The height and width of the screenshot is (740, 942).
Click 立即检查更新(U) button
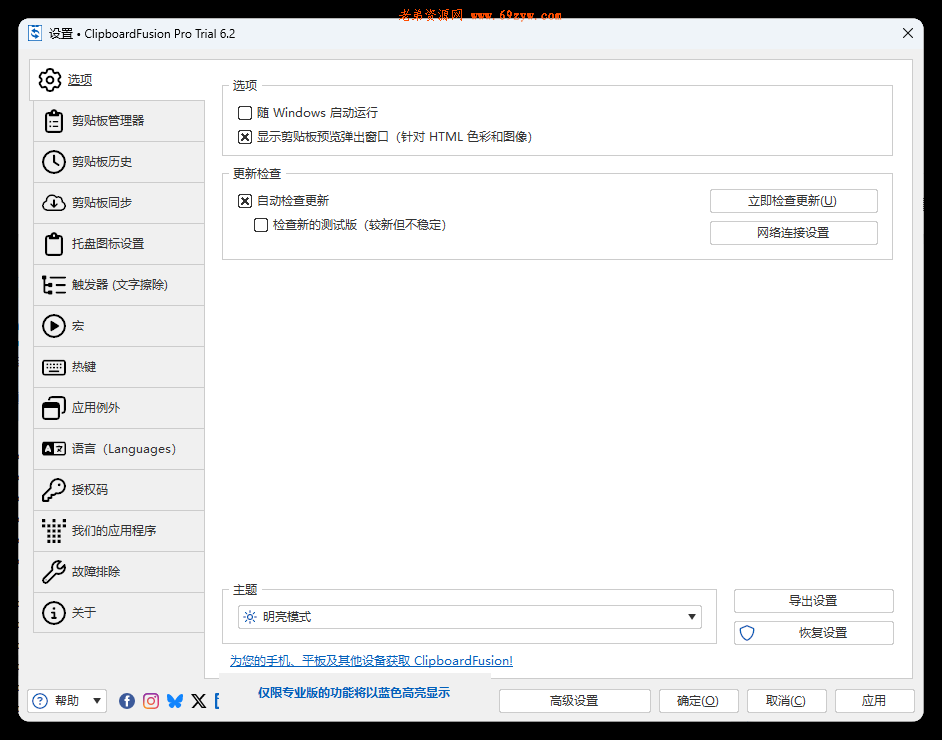click(793, 200)
